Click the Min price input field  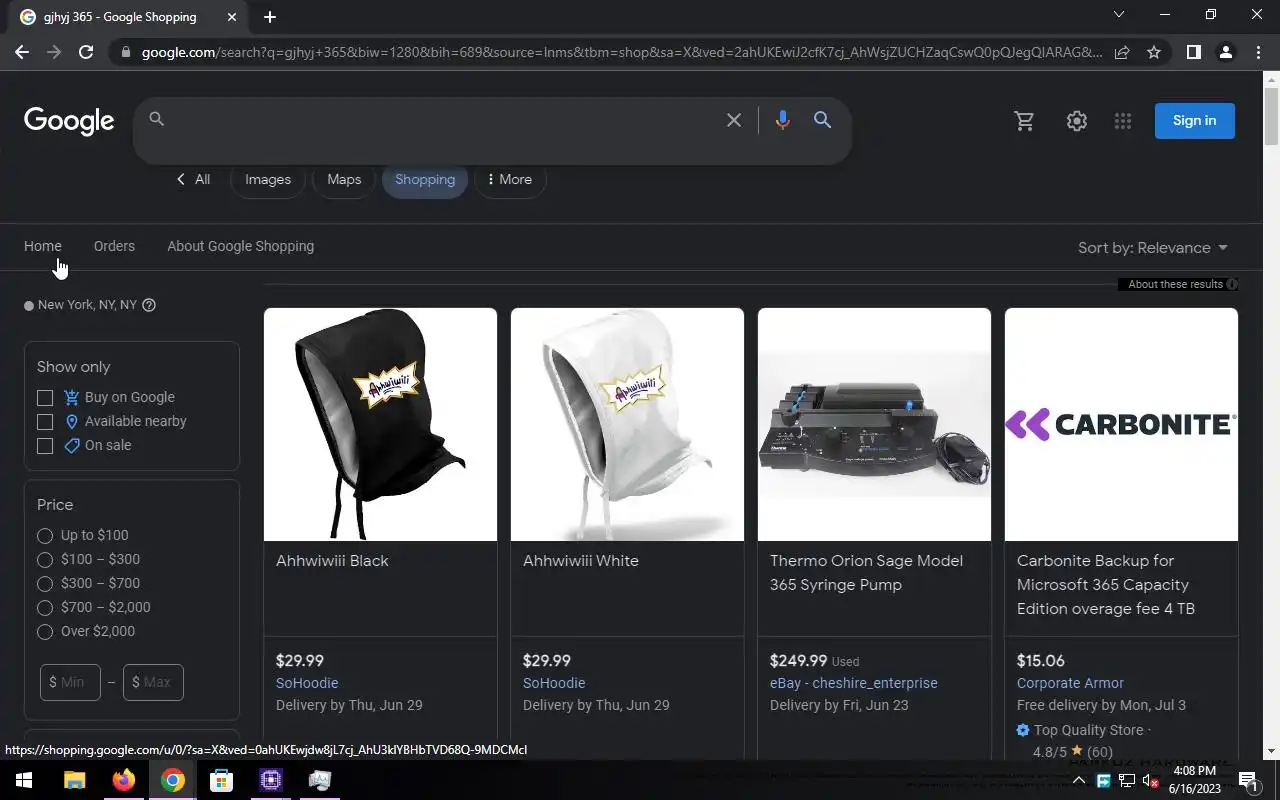coord(70,682)
